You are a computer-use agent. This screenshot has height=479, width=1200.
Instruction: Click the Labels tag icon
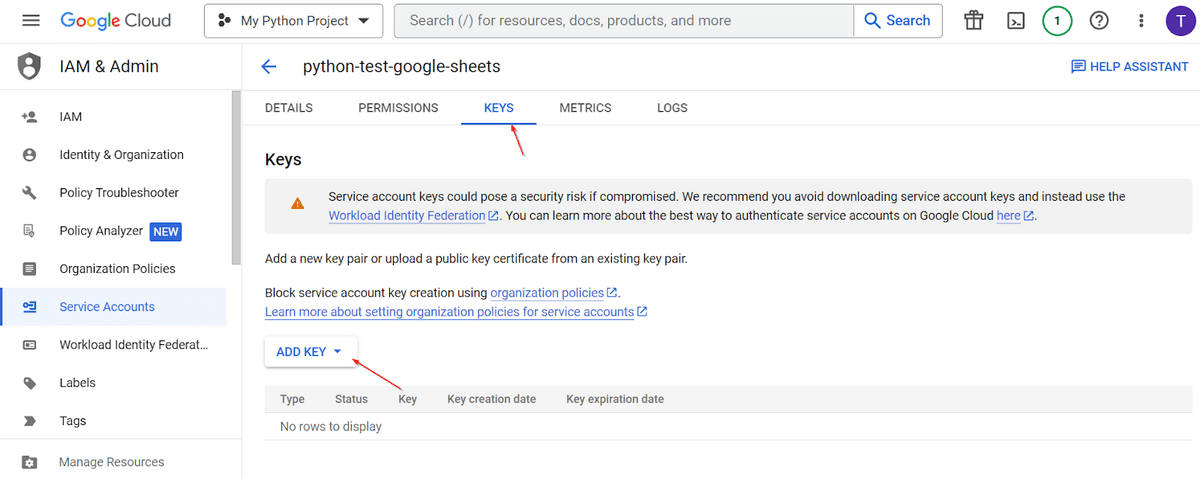point(29,383)
